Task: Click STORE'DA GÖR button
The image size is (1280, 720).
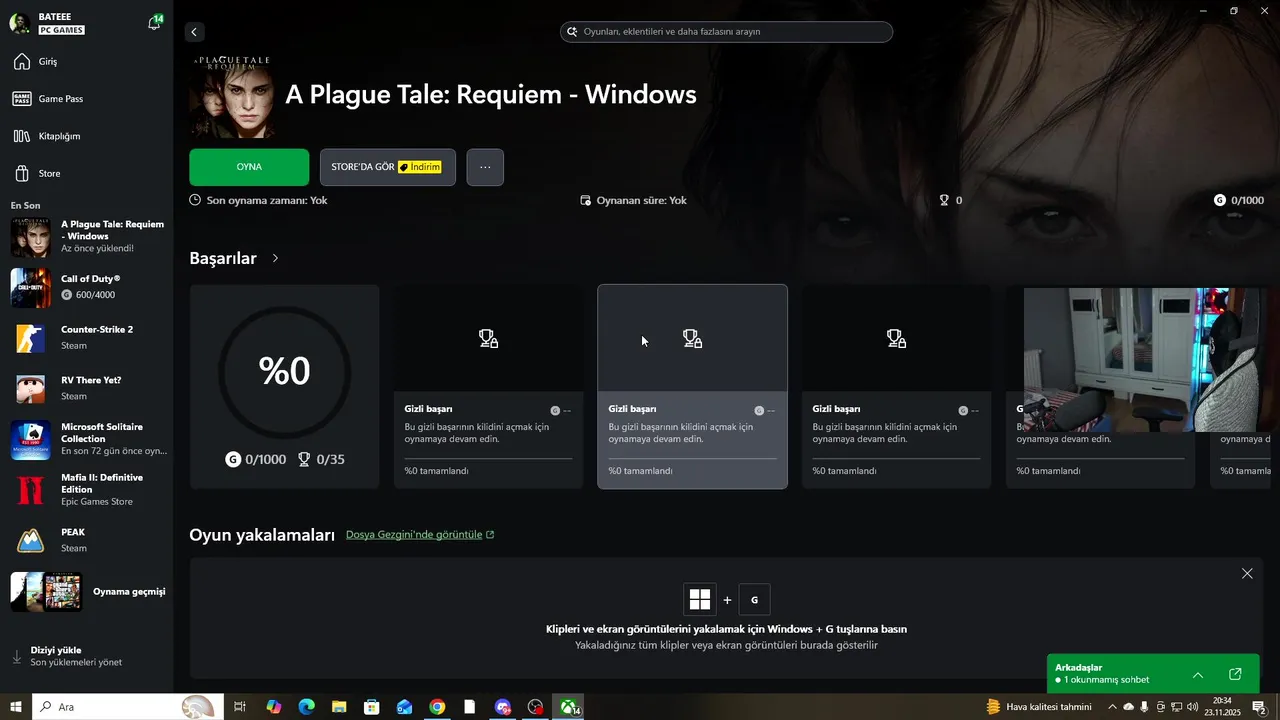Action: (387, 167)
